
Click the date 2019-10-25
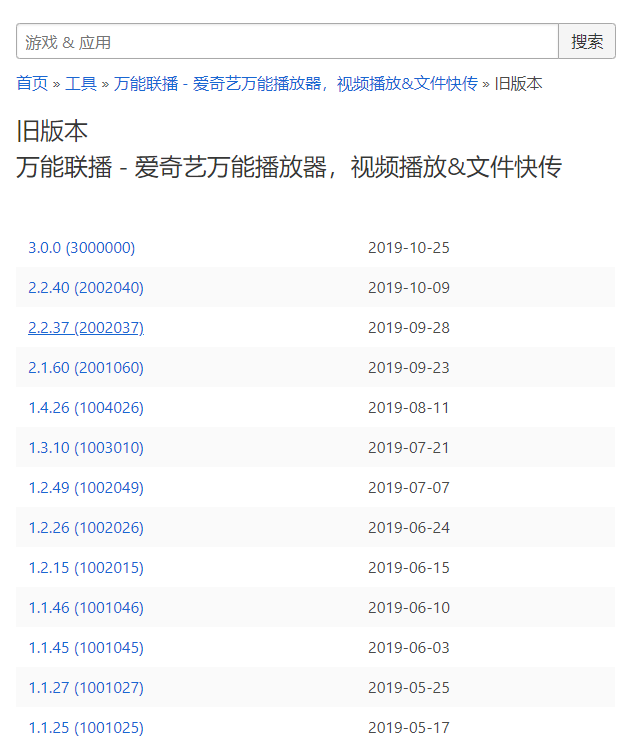tap(409, 248)
